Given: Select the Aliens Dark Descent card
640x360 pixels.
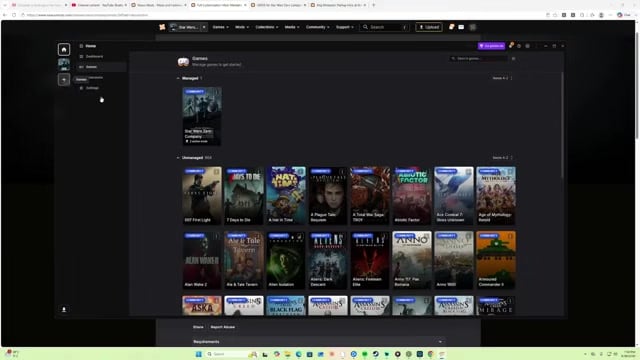Looking at the screenshot, I should coord(328,260).
